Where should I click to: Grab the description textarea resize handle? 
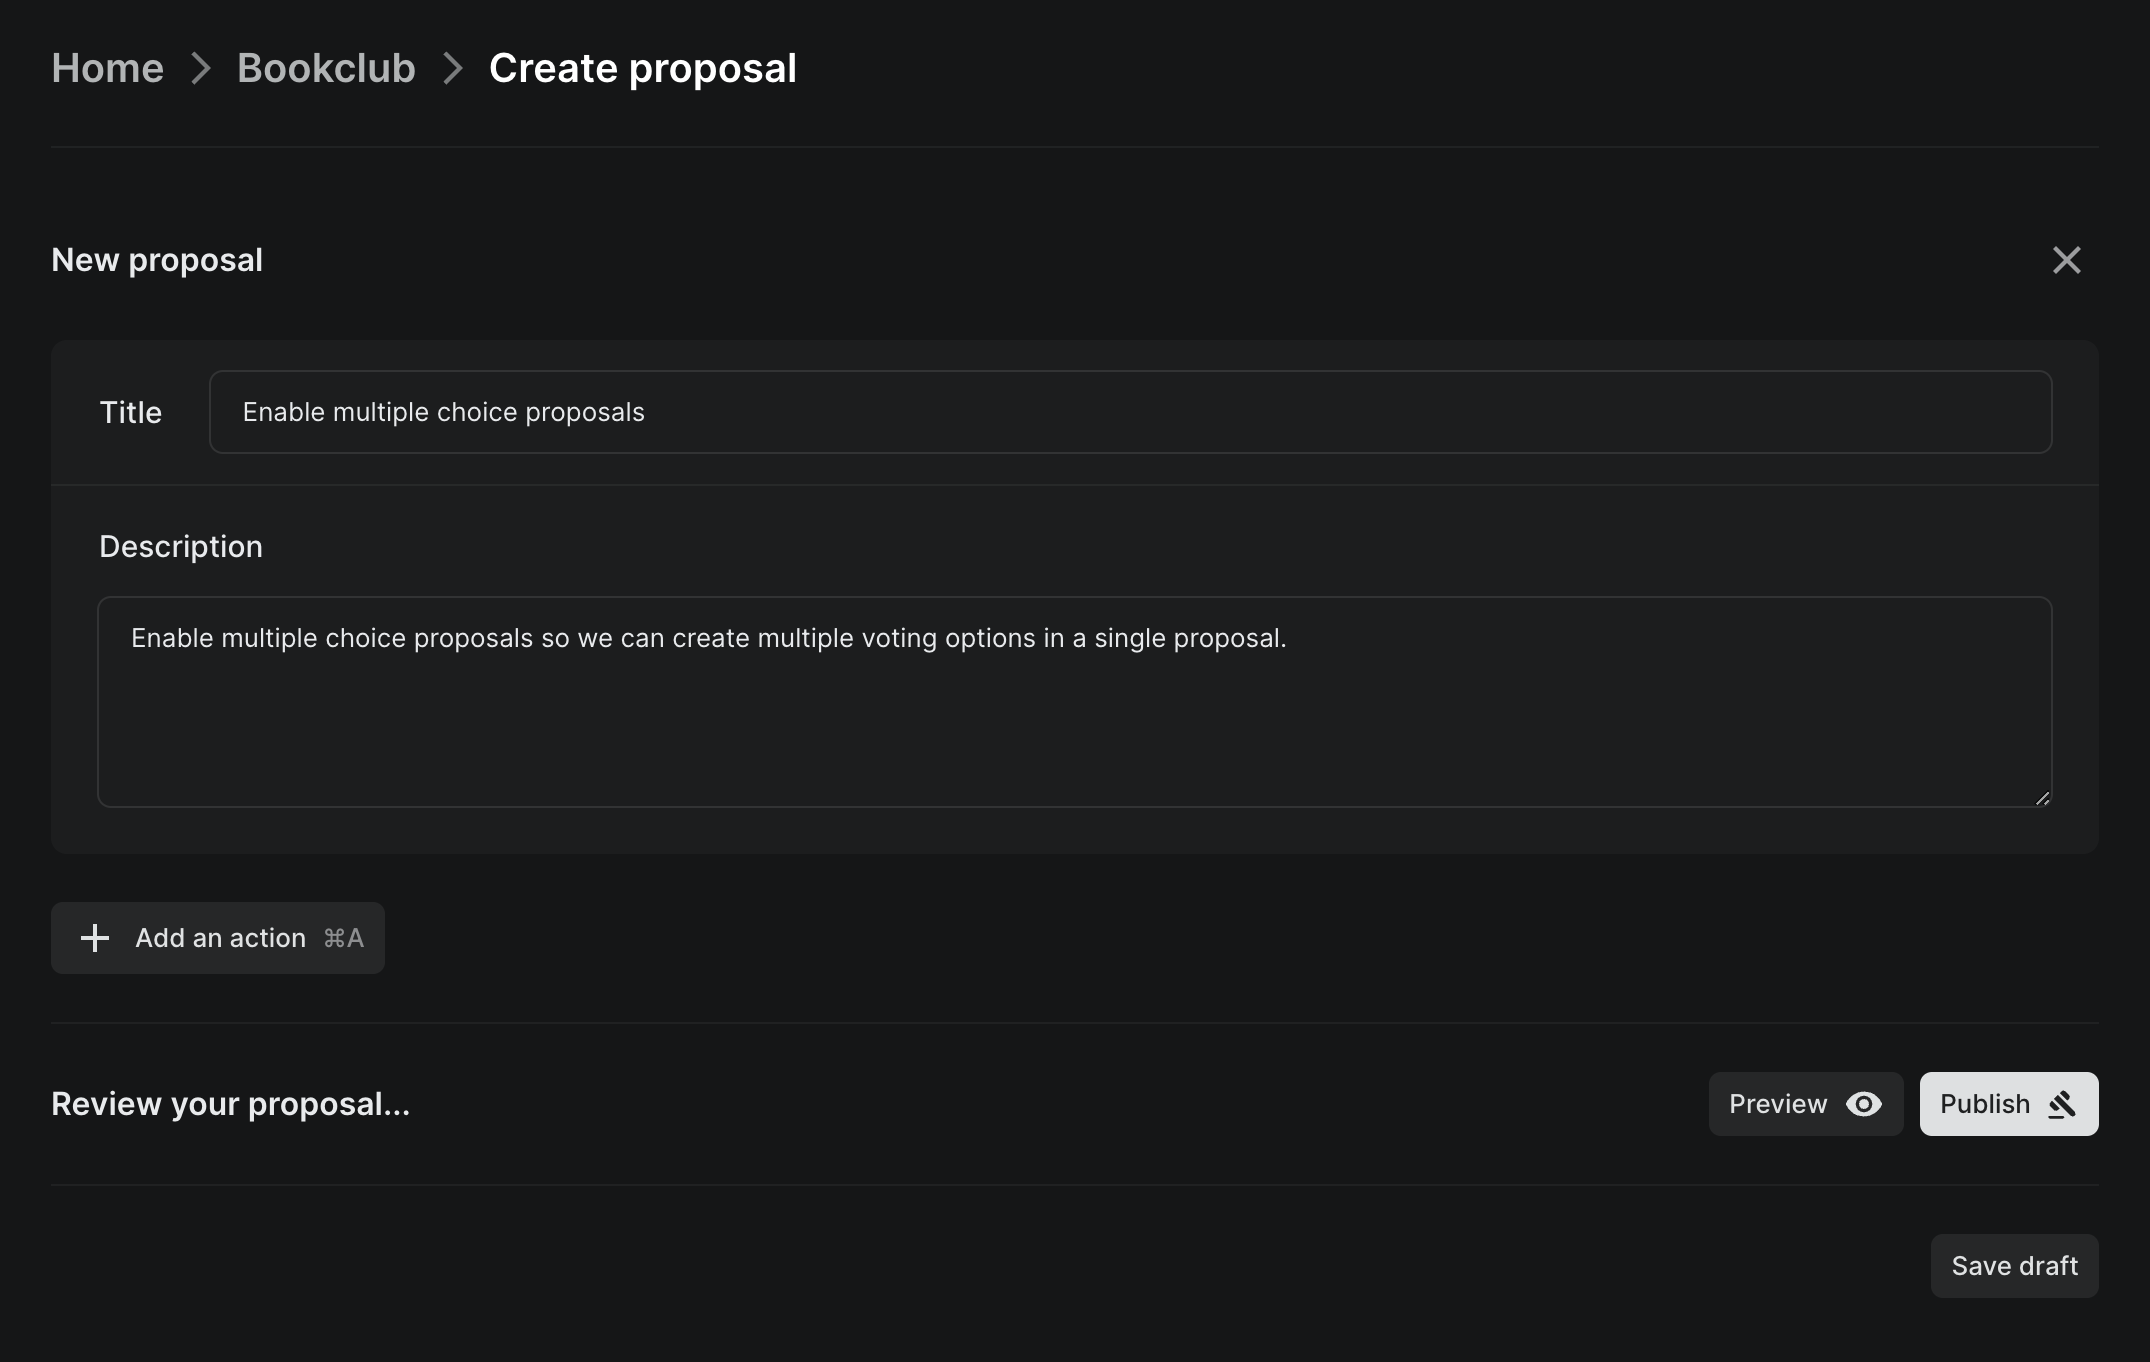2042,798
